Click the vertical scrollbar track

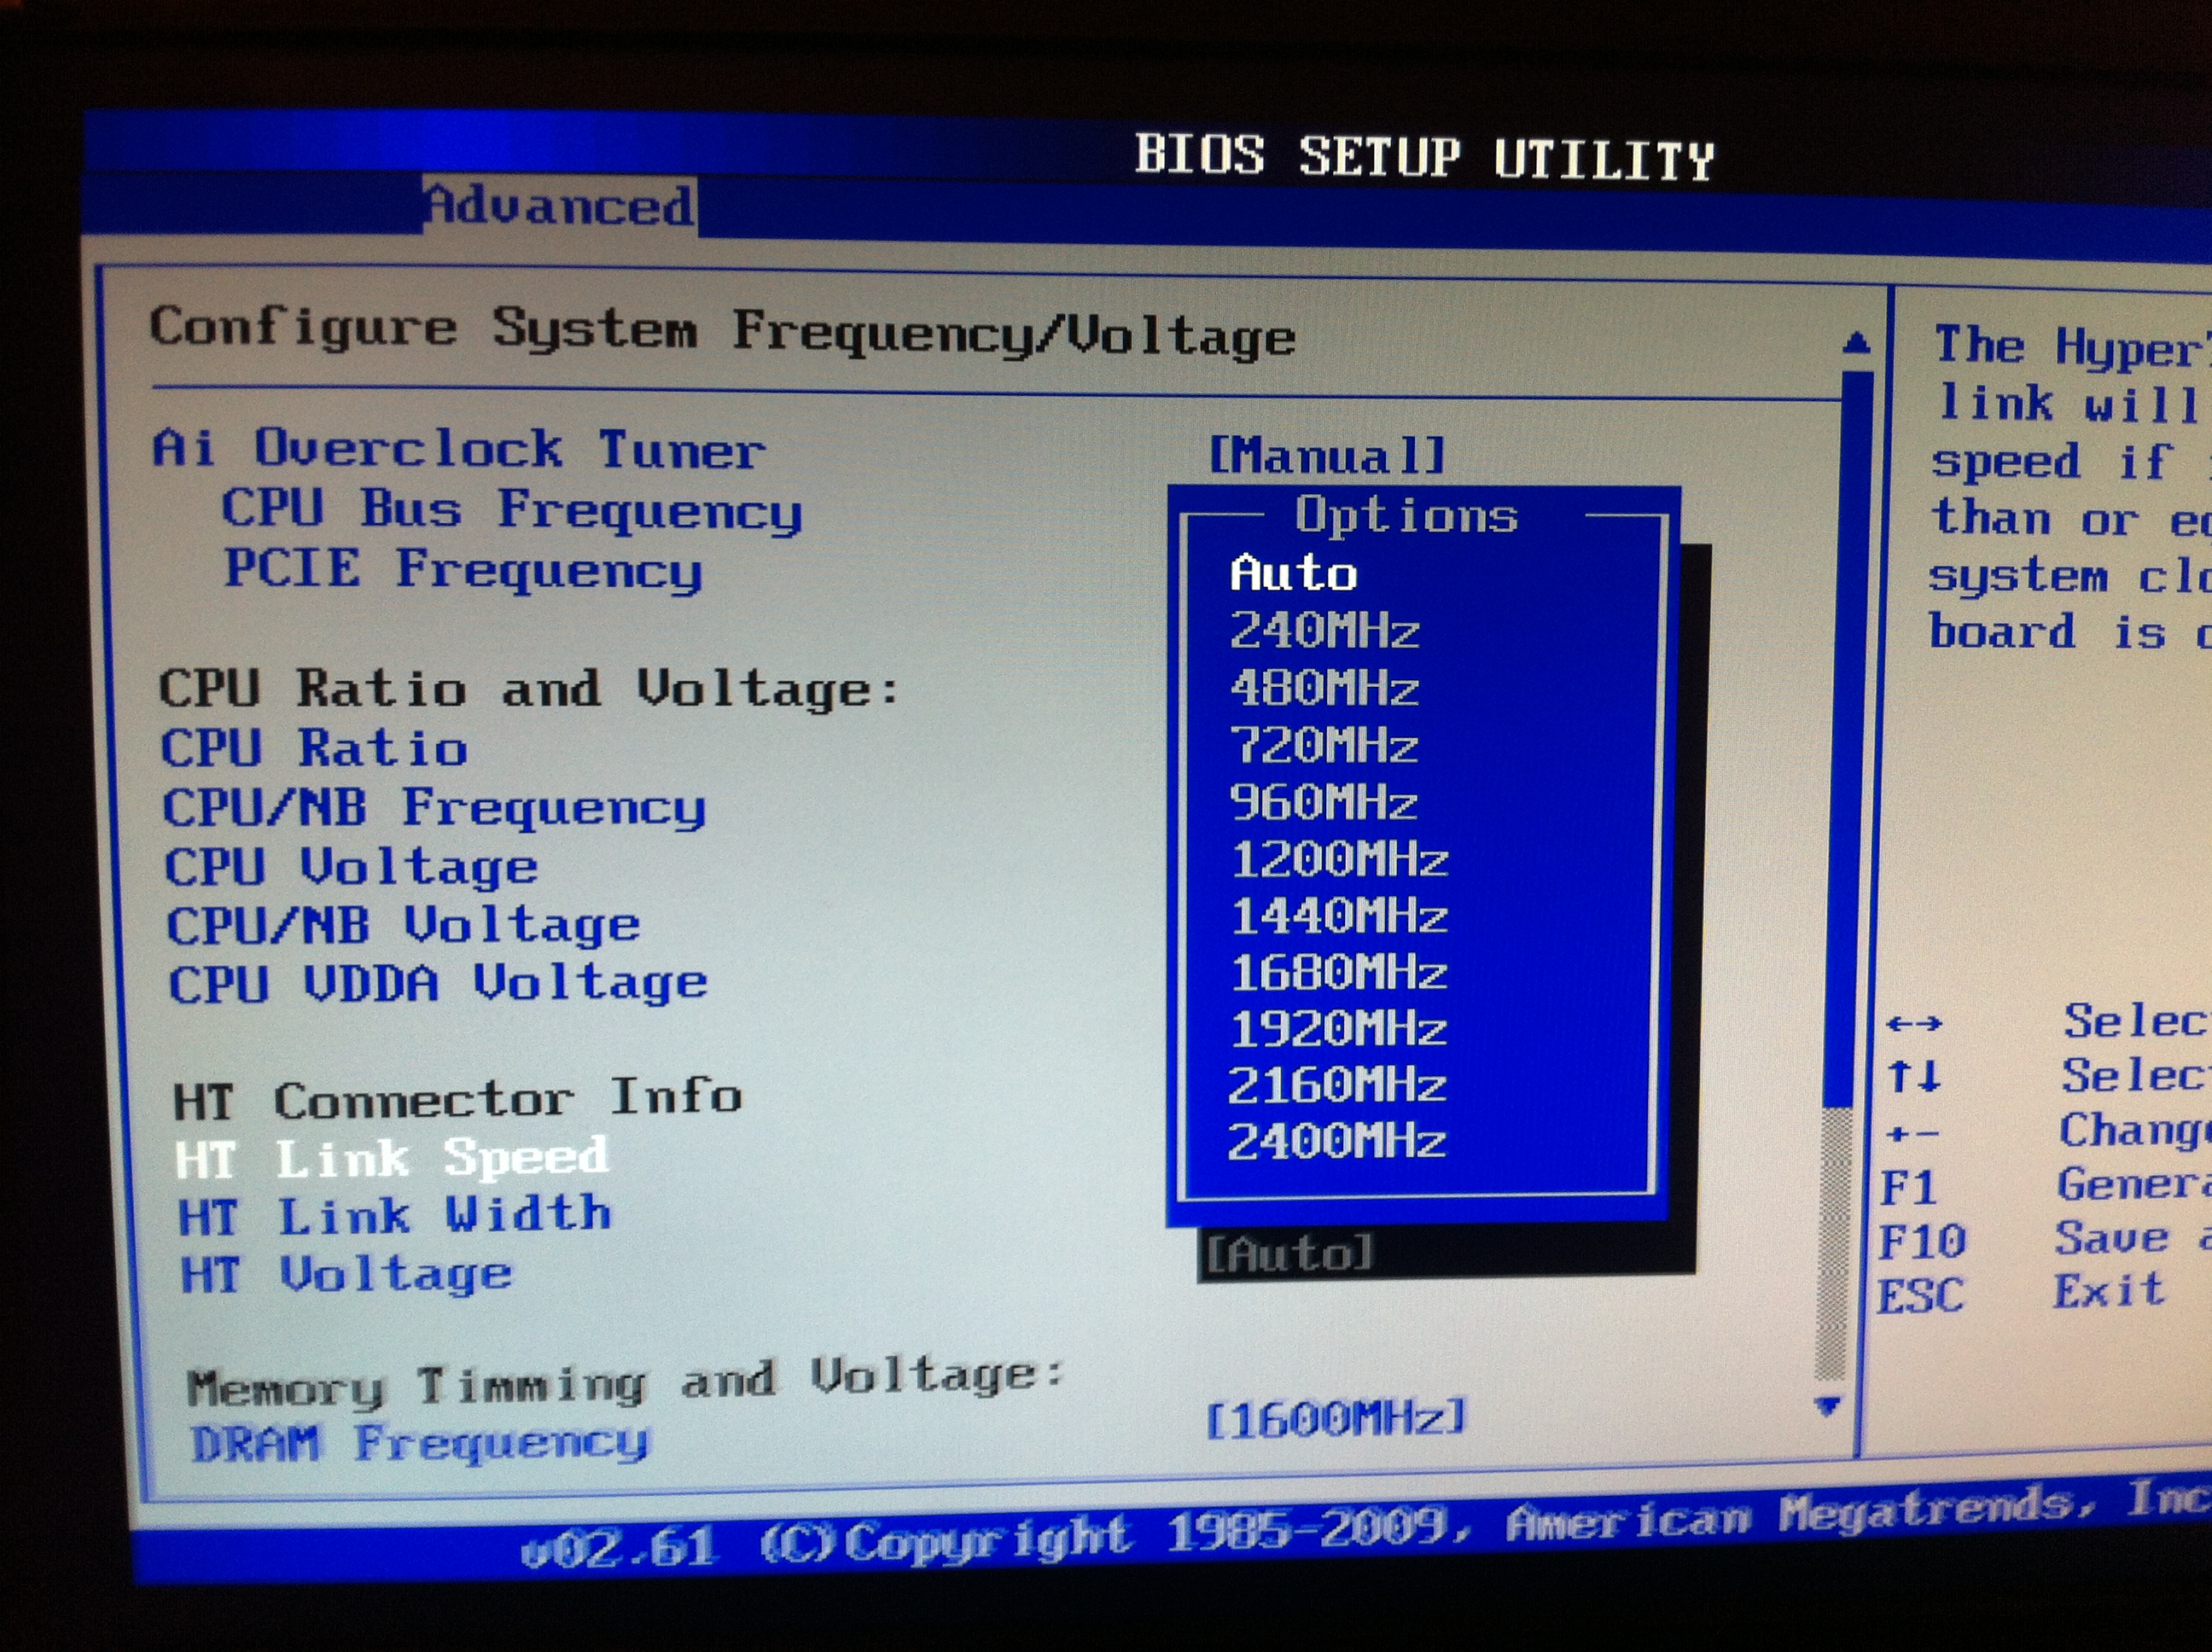(1832, 1240)
